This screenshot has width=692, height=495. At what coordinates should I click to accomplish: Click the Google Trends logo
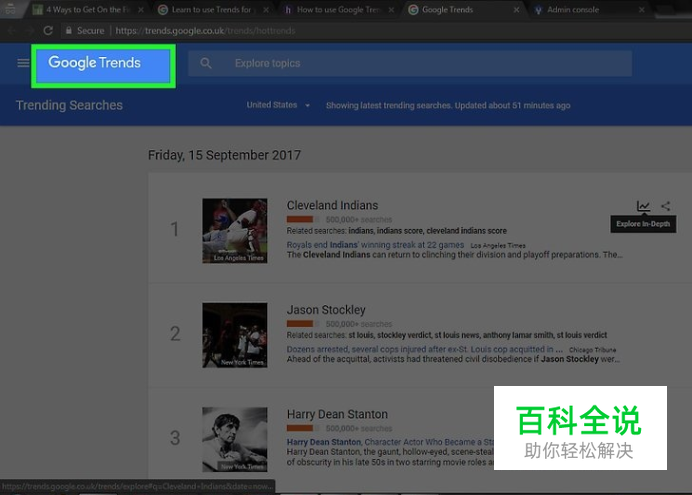pyautogui.click(x=94, y=63)
